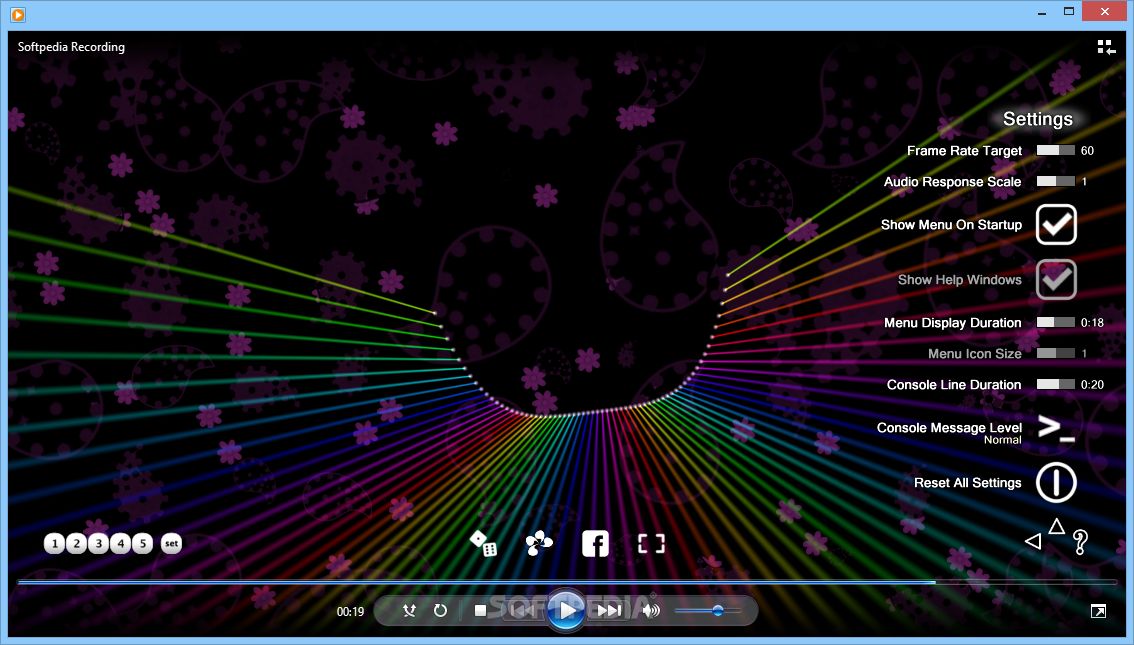Adjust the Console Line Duration slider
This screenshot has width=1134, height=645.
pos(1055,385)
